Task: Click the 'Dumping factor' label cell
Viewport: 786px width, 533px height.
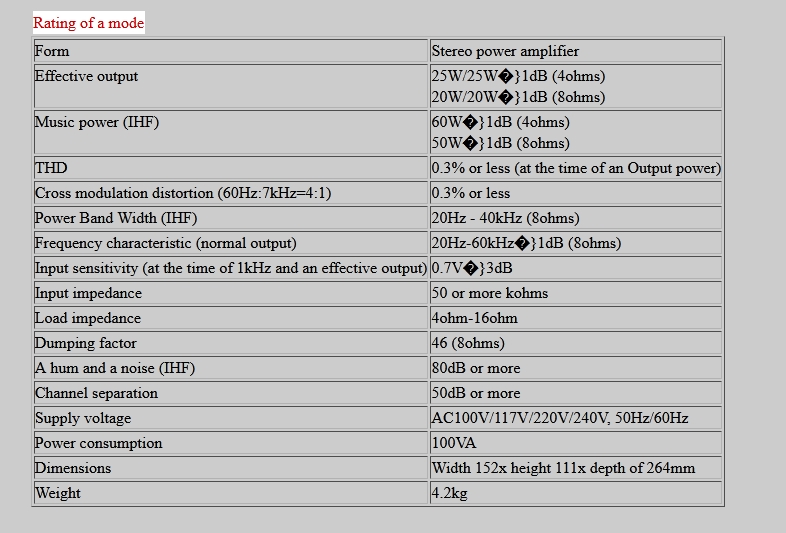Action: tap(86, 343)
